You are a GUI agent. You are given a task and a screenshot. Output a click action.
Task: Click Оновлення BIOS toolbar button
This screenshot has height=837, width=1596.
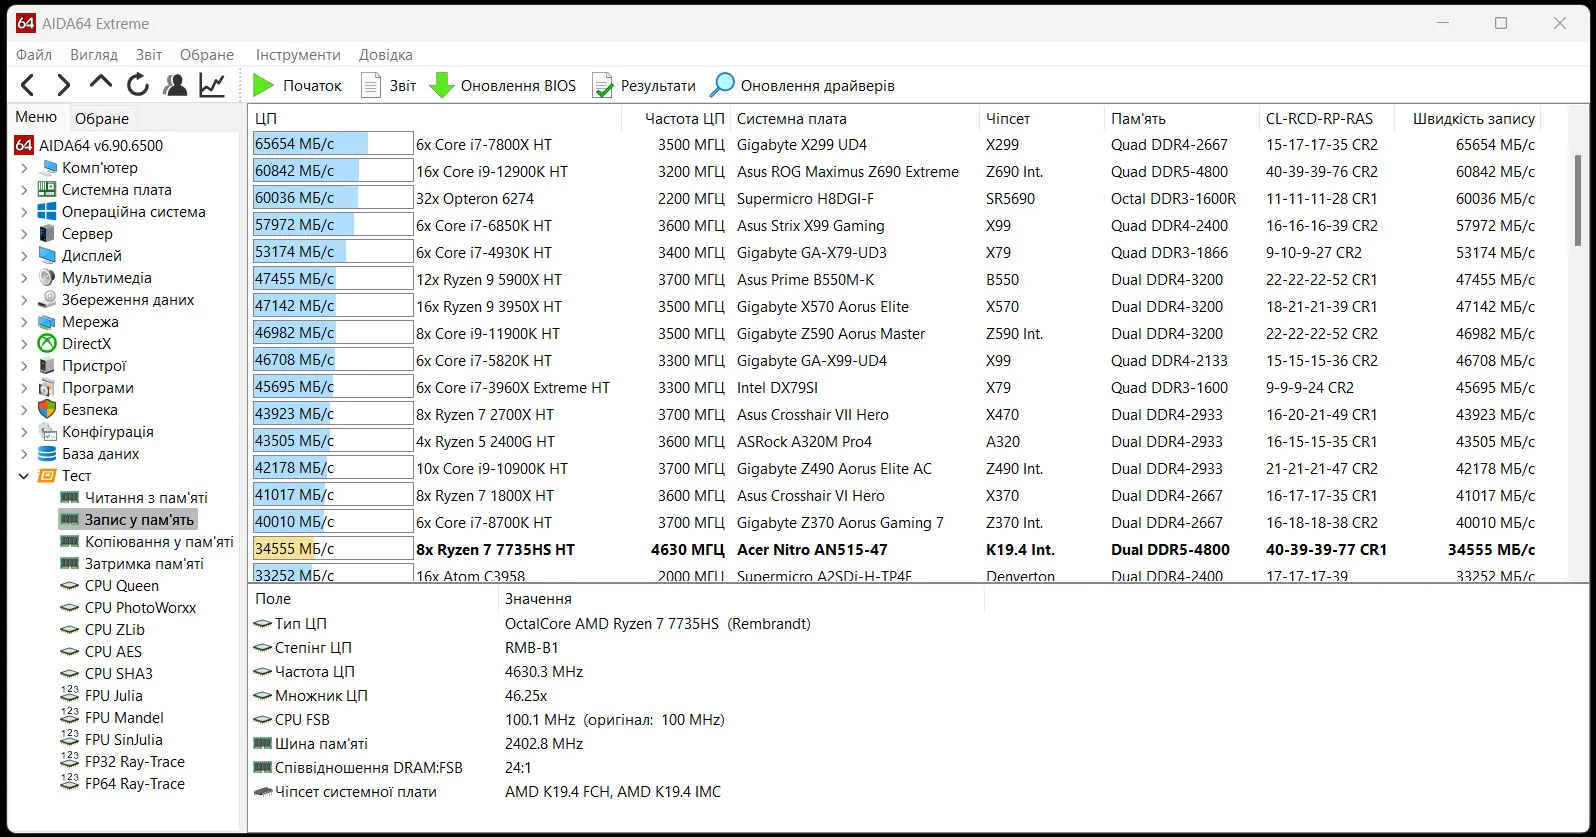(x=503, y=85)
